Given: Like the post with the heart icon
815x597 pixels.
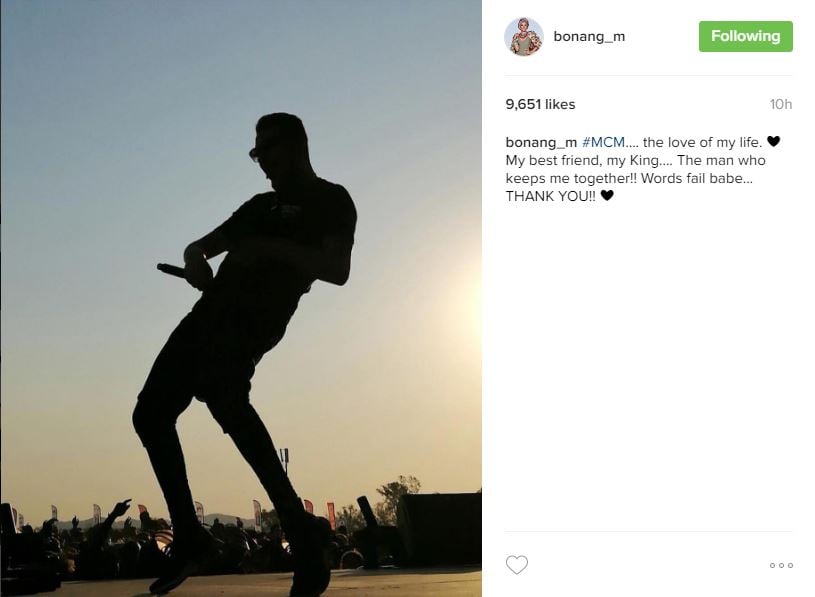Looking at the screenshot, I should 517,565.
